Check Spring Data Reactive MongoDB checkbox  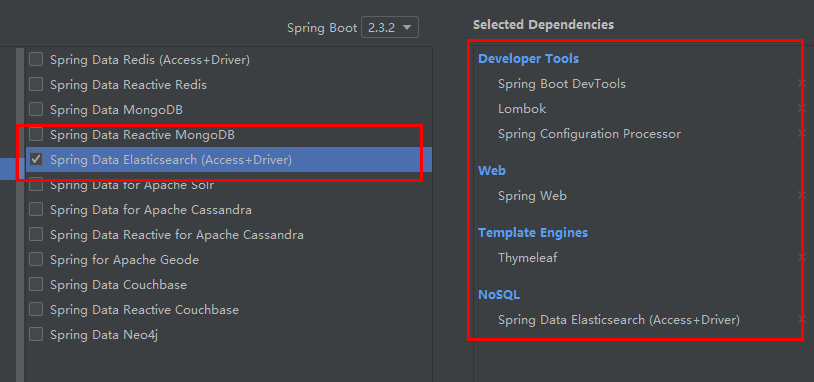36,135
